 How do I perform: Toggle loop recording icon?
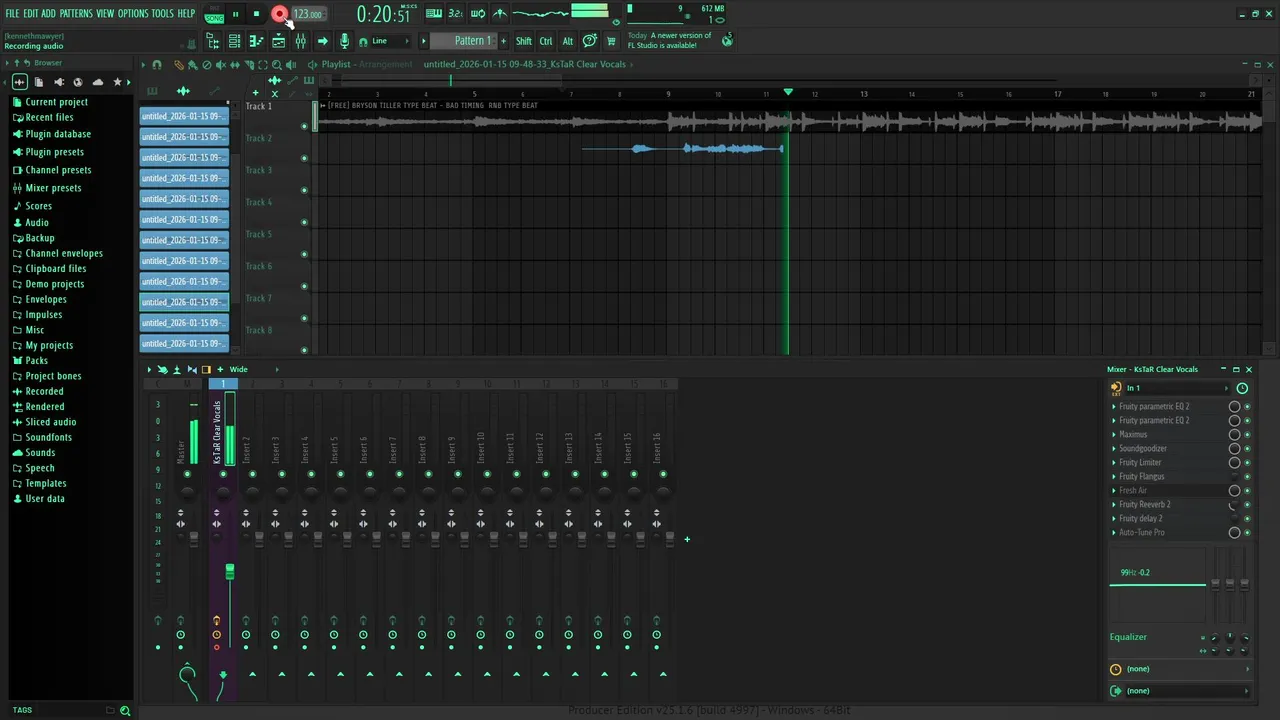click(x=478, y=14)
